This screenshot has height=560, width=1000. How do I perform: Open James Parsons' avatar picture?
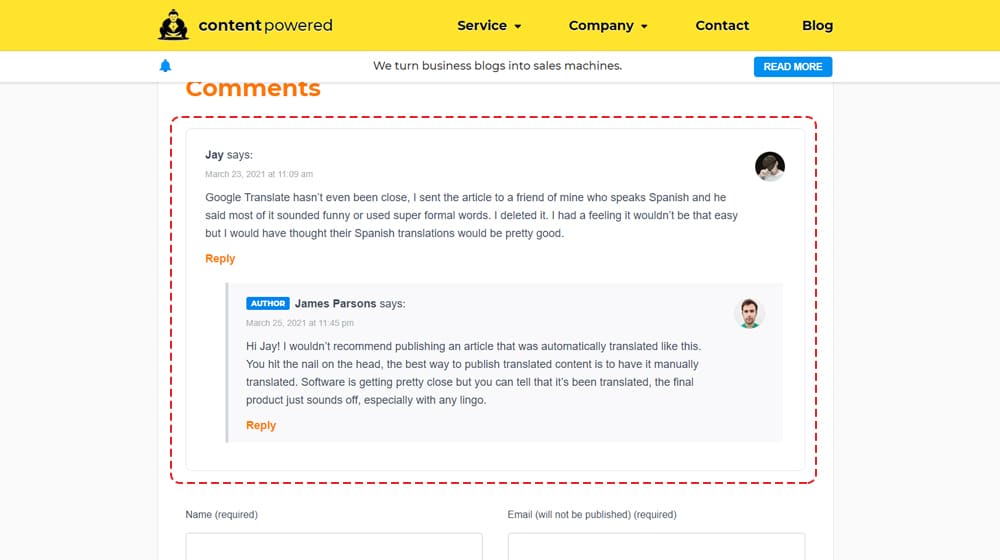(x=748, y=313)
